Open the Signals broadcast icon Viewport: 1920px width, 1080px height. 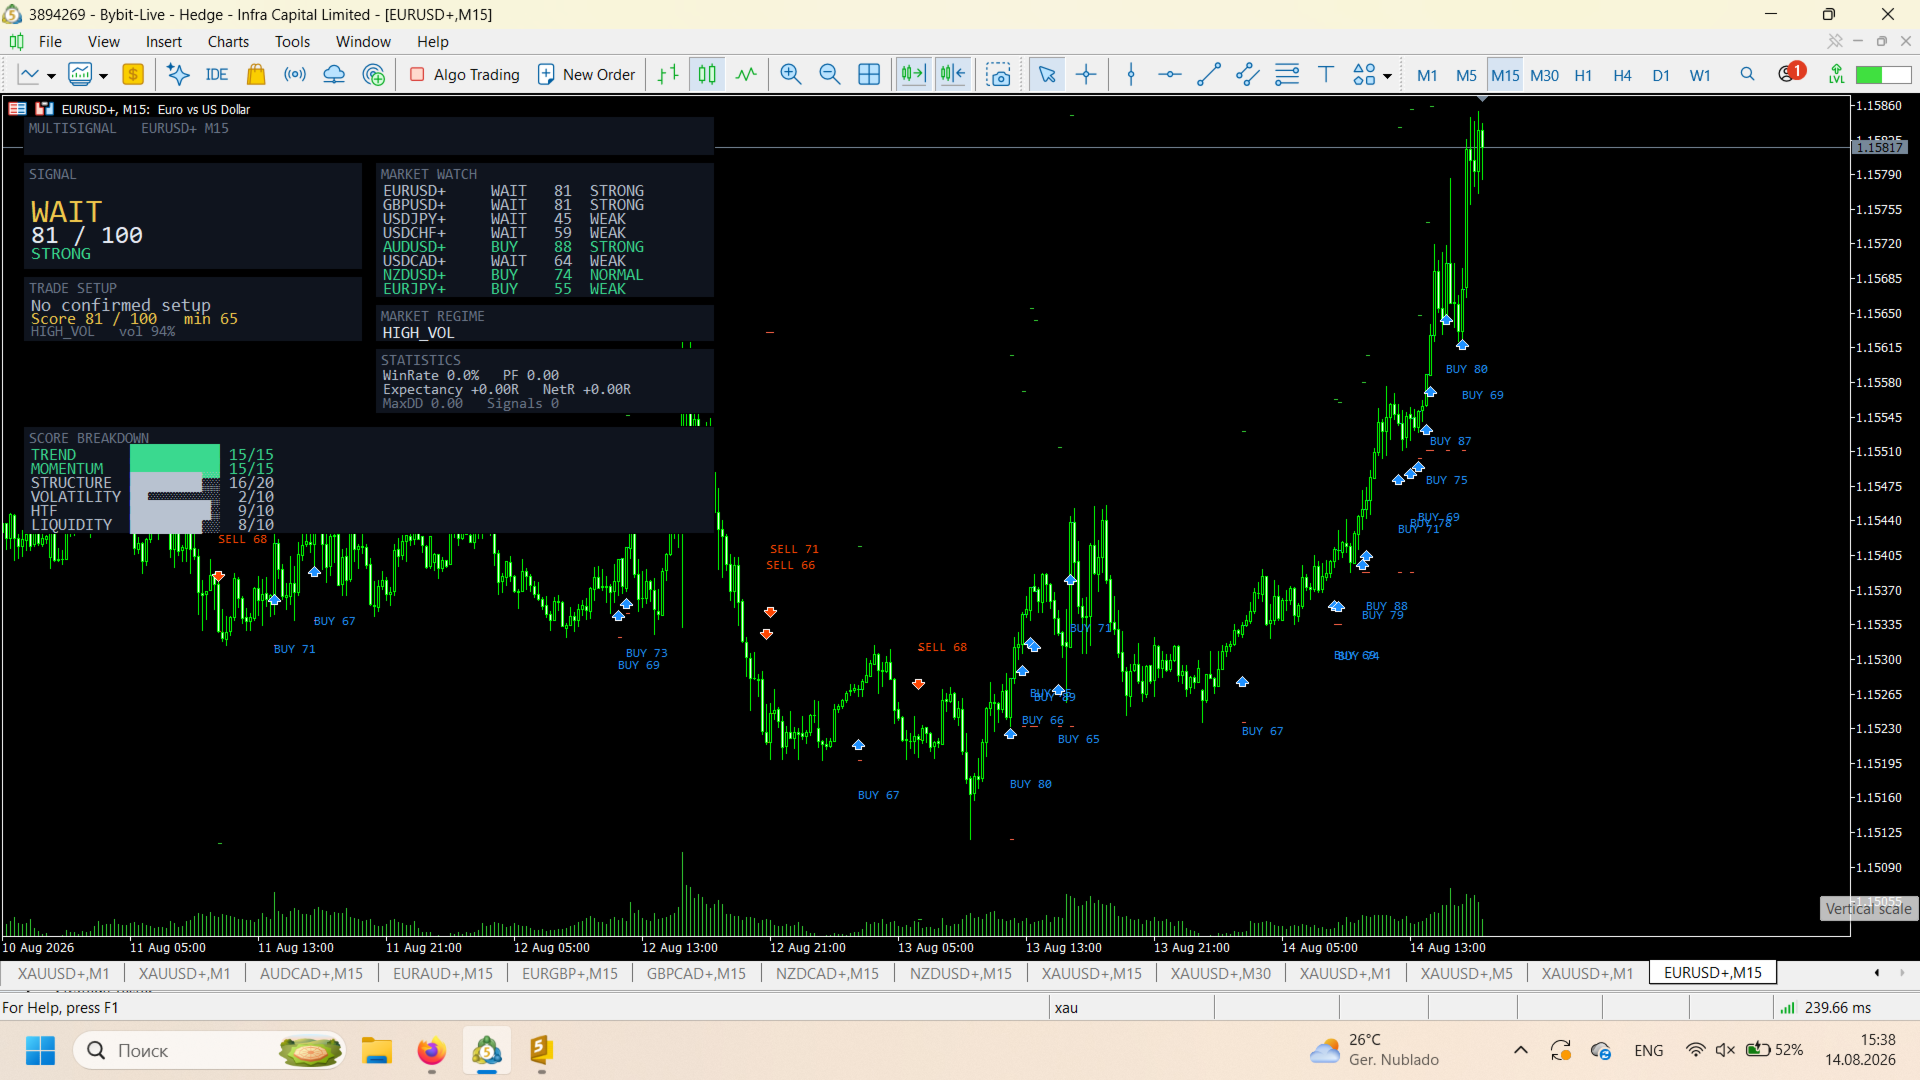tap(295, 74)
